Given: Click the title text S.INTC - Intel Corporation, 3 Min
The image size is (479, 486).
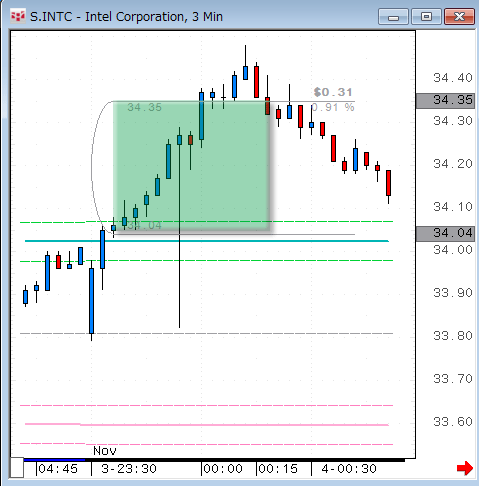Looking at the screenshot, I should [x=126, y=17].
